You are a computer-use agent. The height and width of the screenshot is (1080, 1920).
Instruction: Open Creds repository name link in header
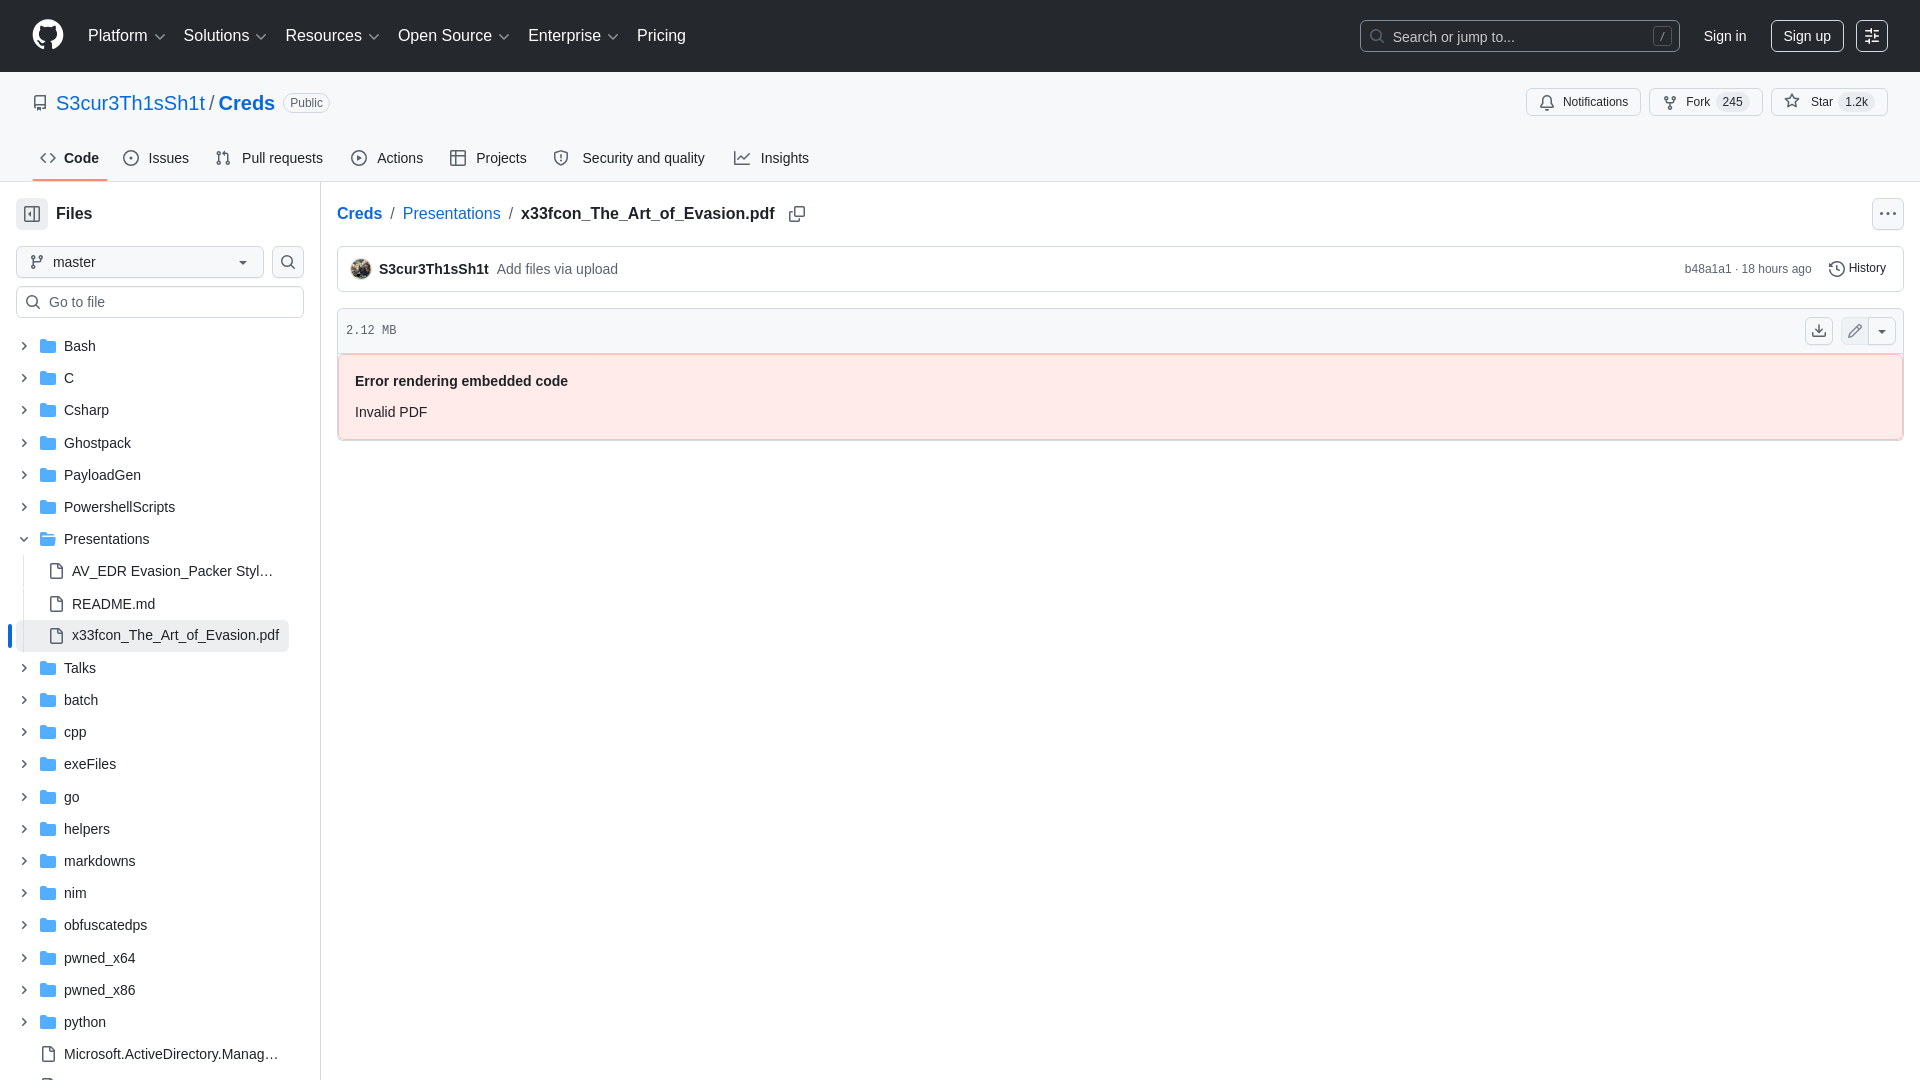tap(247, 103)
